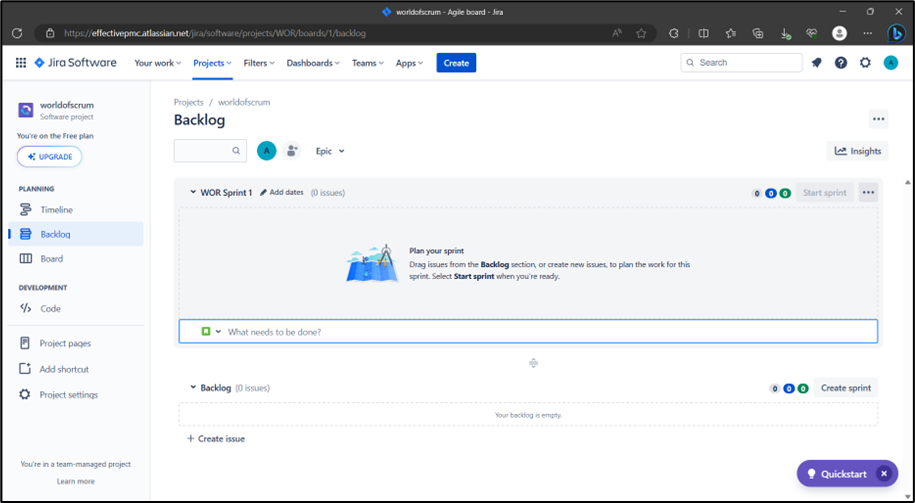Image resolution: width=915 pixels, height=503 pixels.
Task: Collapse the WOR Sprint 1 section
Action: point(193,192)
